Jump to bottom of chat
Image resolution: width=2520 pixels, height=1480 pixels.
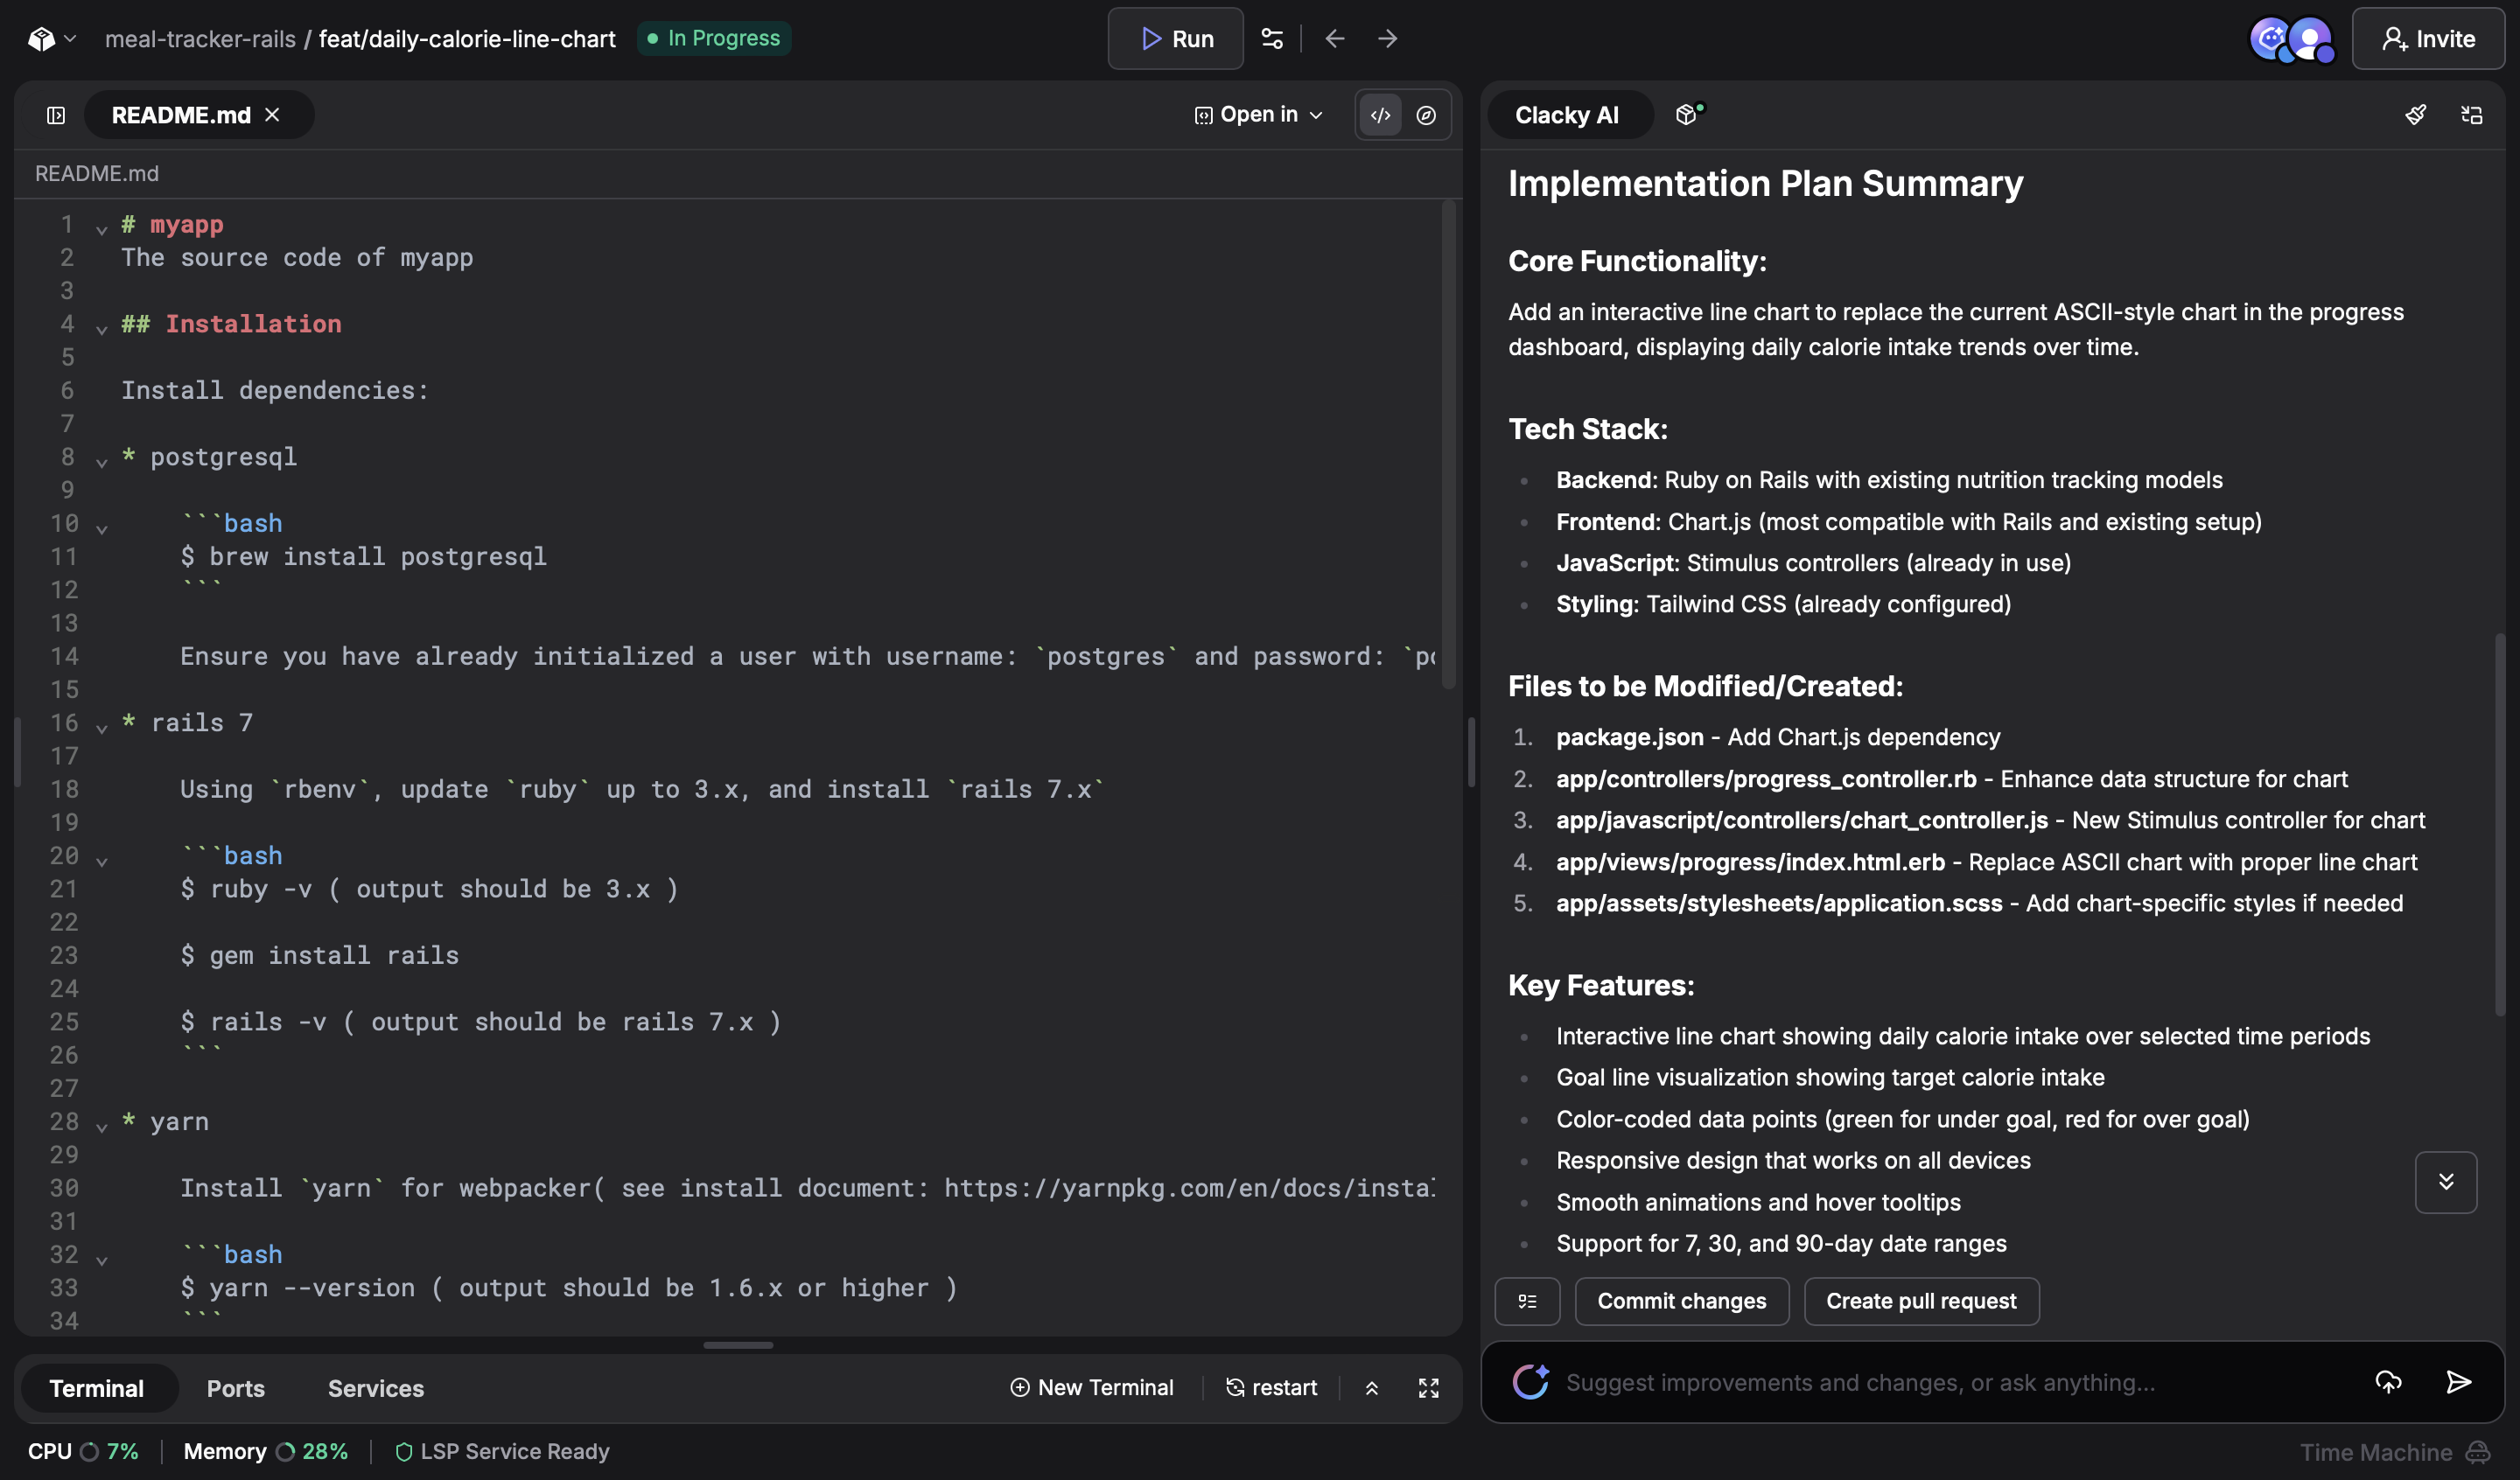[x=2445, y=1182]
